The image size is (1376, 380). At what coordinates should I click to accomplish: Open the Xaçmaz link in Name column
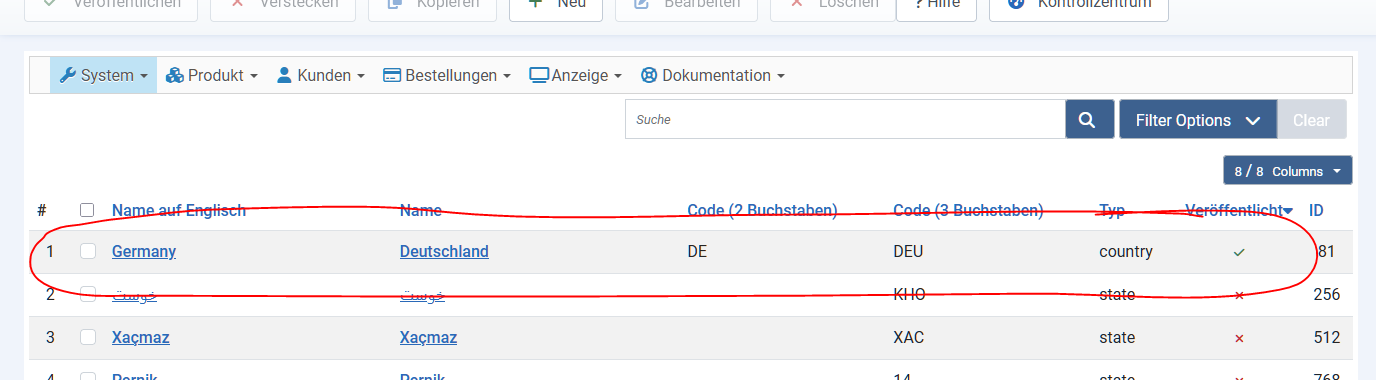[428, 337]
